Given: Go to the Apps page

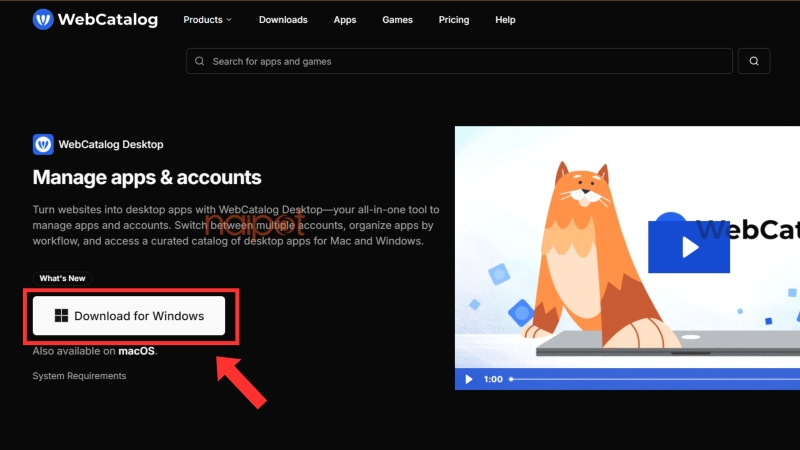Looking at the screenshot, I should pyautogui.click(x=345, y=20).
